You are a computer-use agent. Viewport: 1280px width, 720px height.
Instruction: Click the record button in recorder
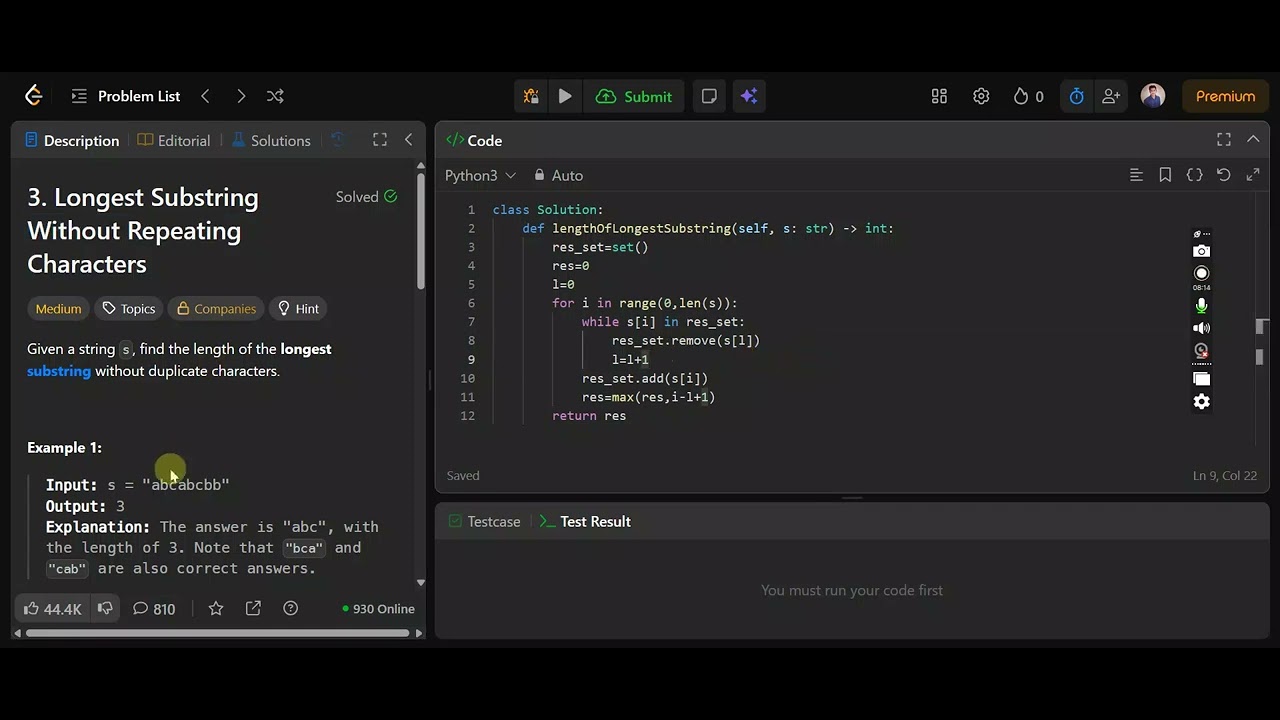click(1202, 273)
